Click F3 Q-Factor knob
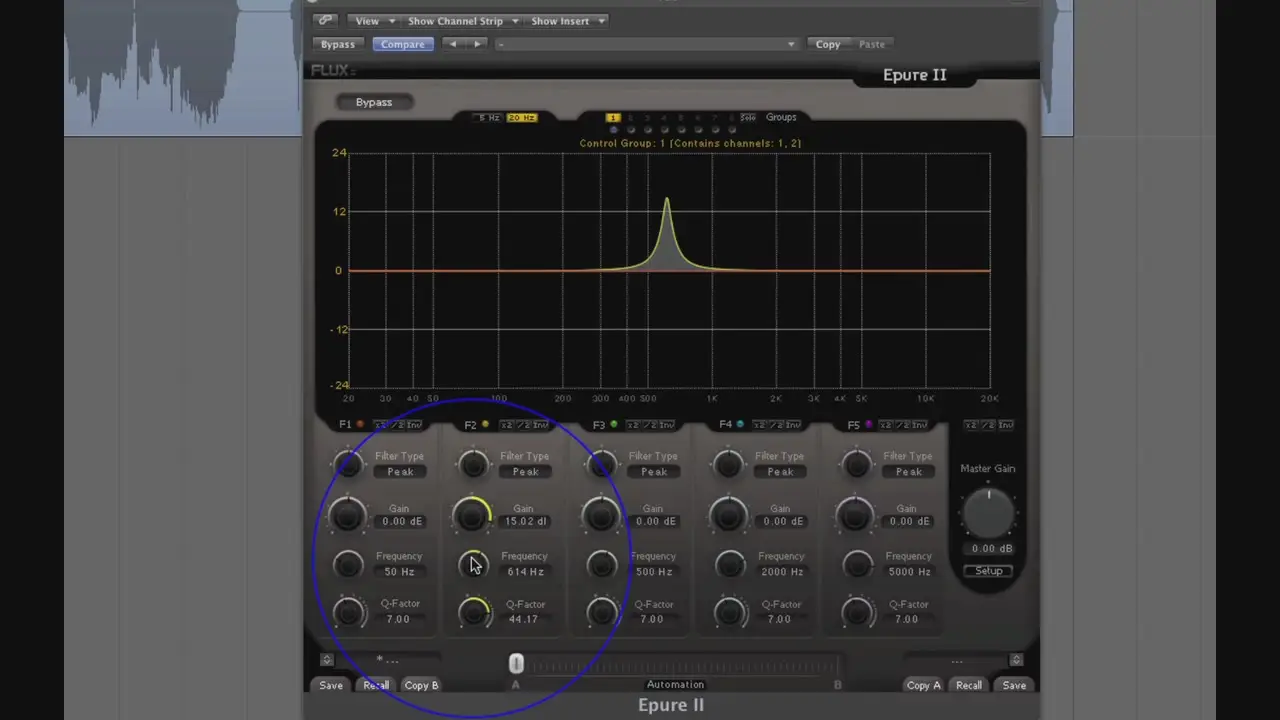This screenshot has height=720, width=1280. tap(601, 612)
